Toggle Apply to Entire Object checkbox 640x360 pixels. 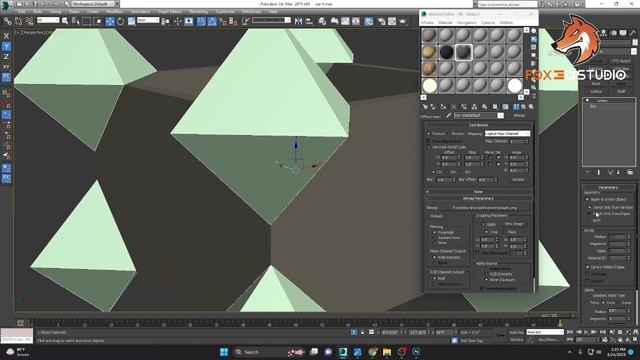(587, 199)
